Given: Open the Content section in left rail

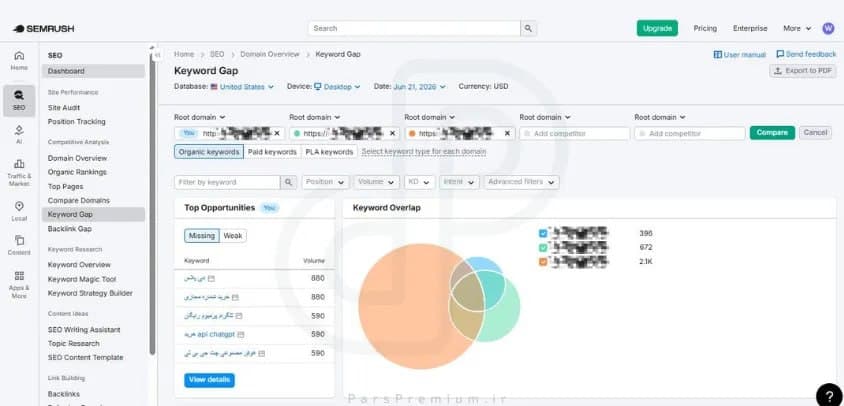Looking at the screenshot, I should [19, 245].
